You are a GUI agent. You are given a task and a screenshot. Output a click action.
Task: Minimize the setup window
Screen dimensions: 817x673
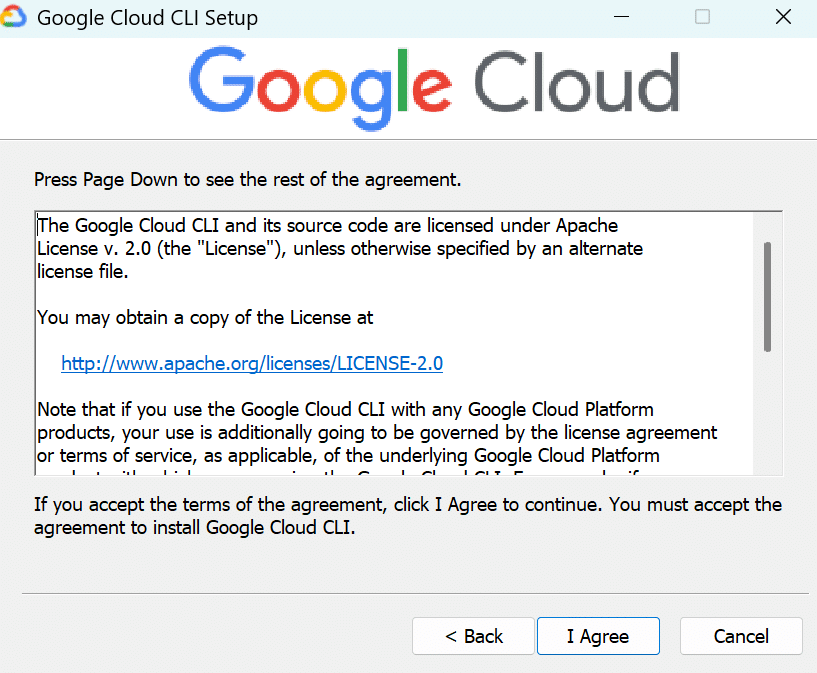621,17
